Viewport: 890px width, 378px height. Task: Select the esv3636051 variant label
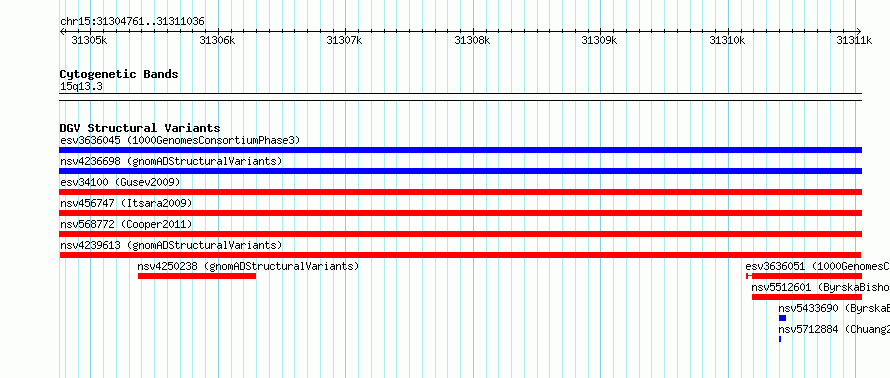pos(817,266)
